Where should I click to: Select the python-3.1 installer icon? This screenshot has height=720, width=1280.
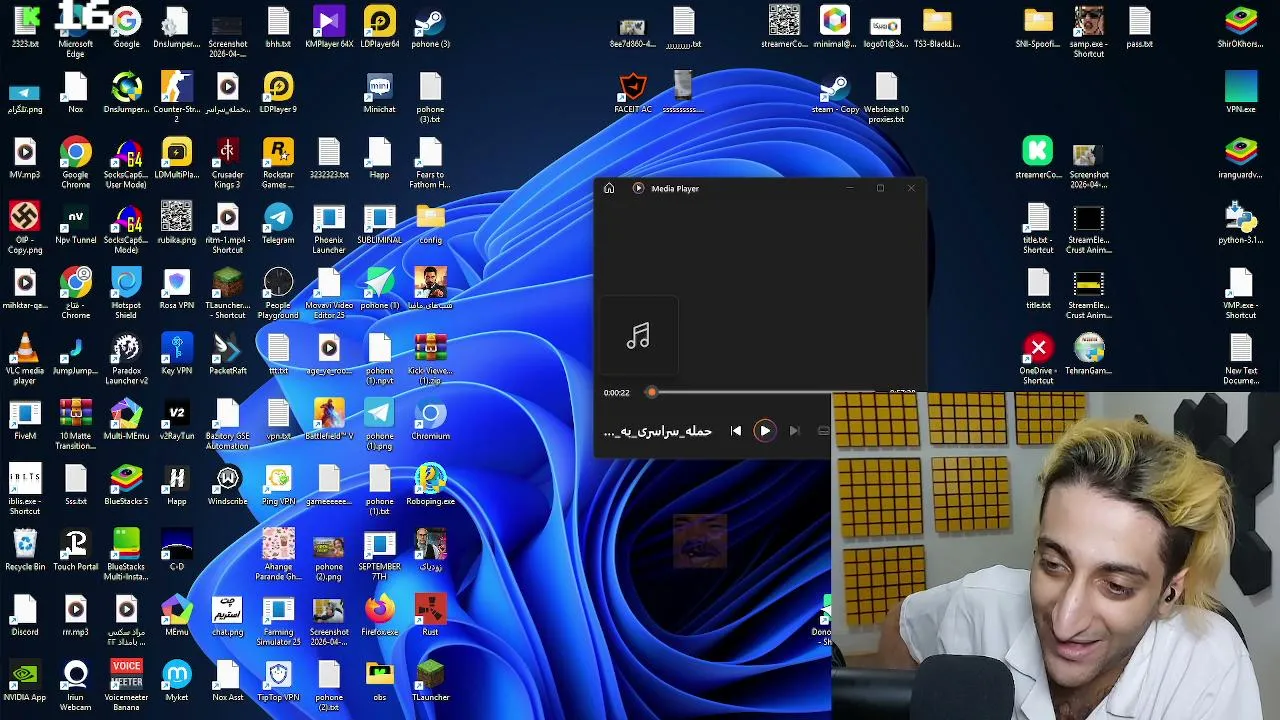tap(1241, 223)
